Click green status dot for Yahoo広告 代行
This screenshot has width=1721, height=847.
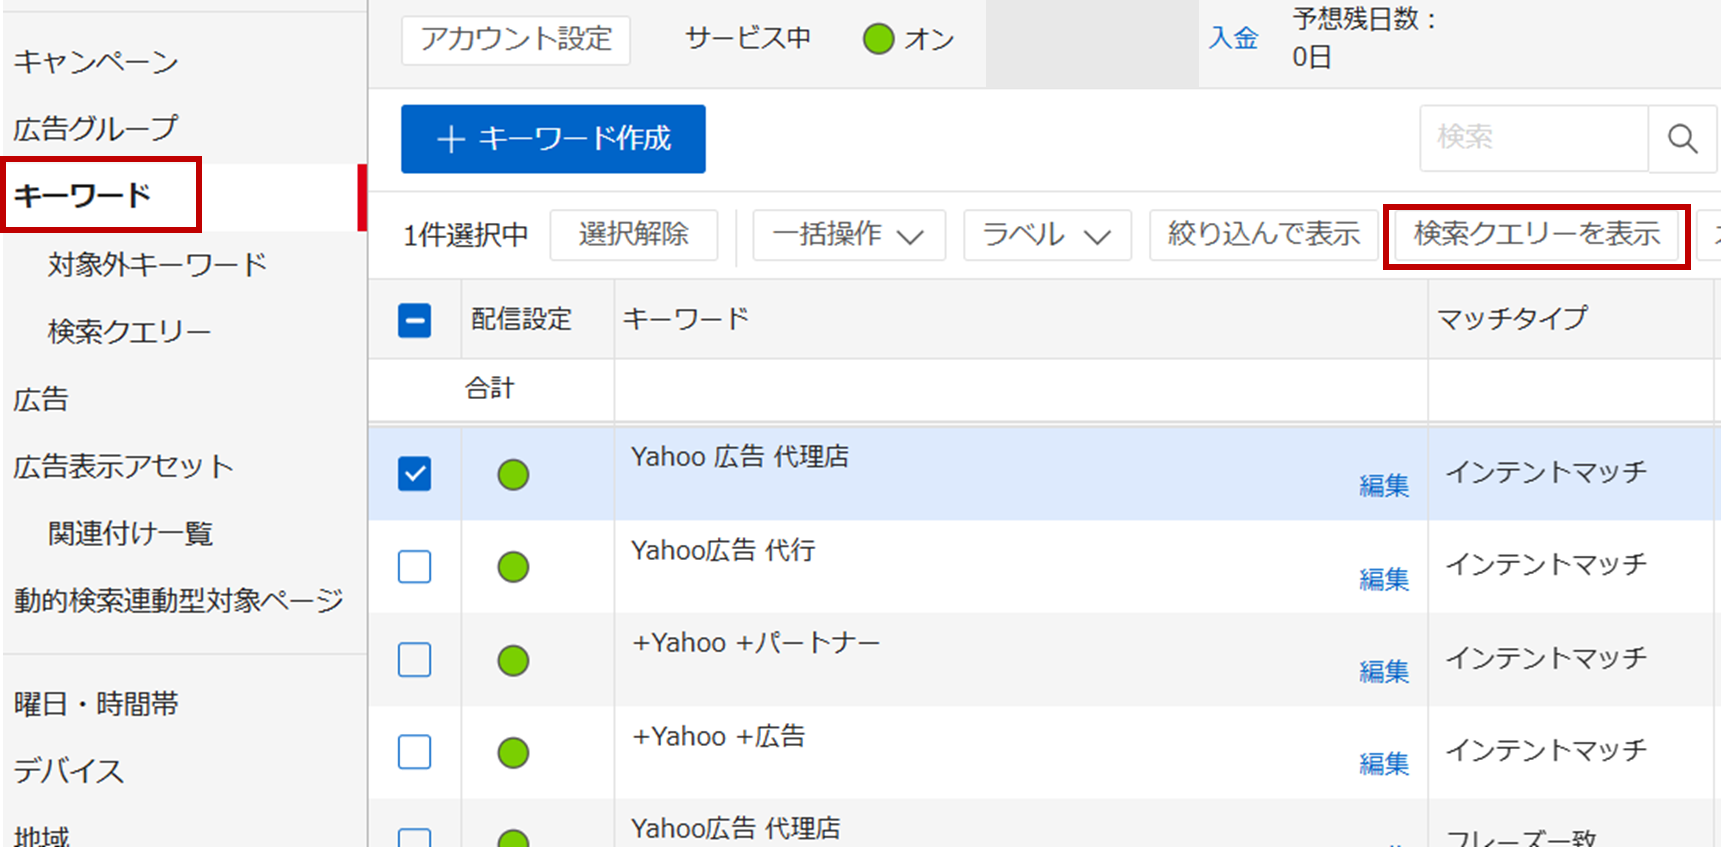pos(513,567)
